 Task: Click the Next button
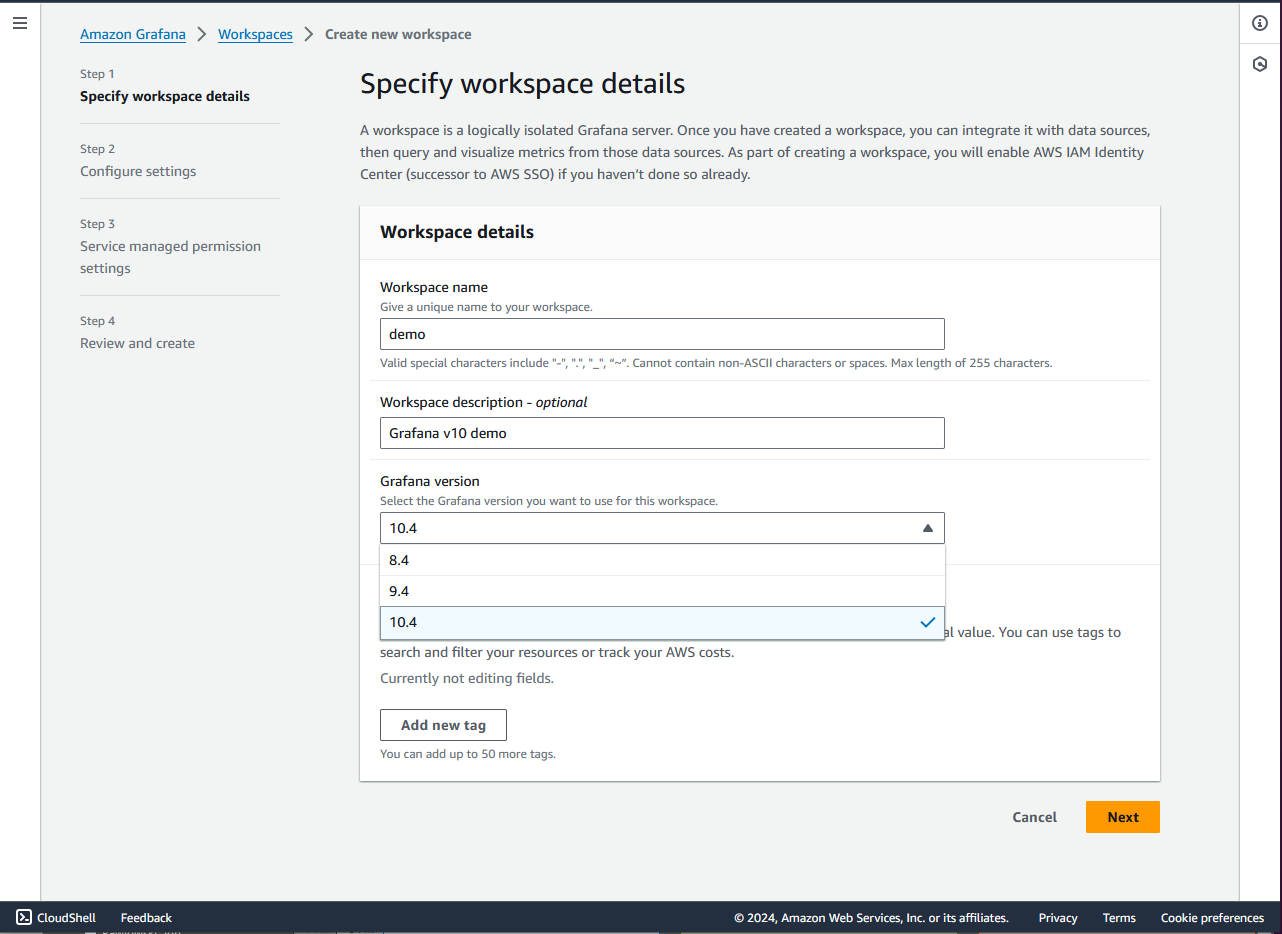tap(1122, 816)
